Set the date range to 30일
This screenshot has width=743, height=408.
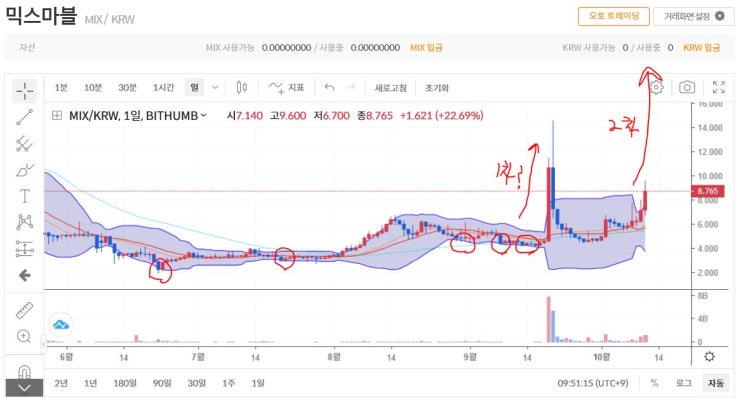[197, 383]
